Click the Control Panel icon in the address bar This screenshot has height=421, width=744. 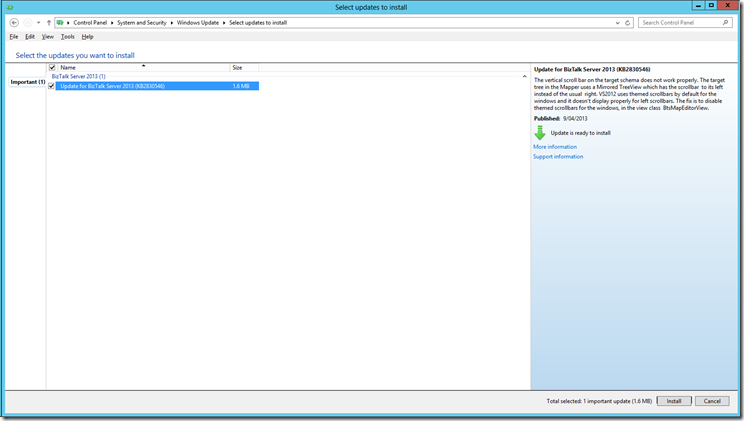point(60,22)
